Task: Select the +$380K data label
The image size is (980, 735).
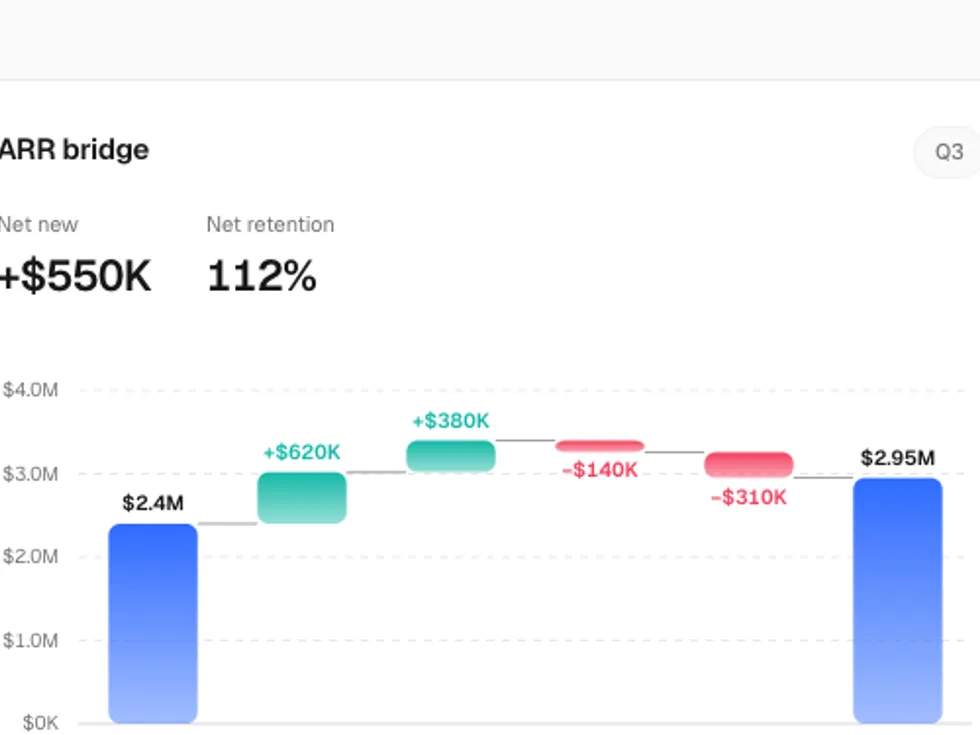Action: point(451,420)
